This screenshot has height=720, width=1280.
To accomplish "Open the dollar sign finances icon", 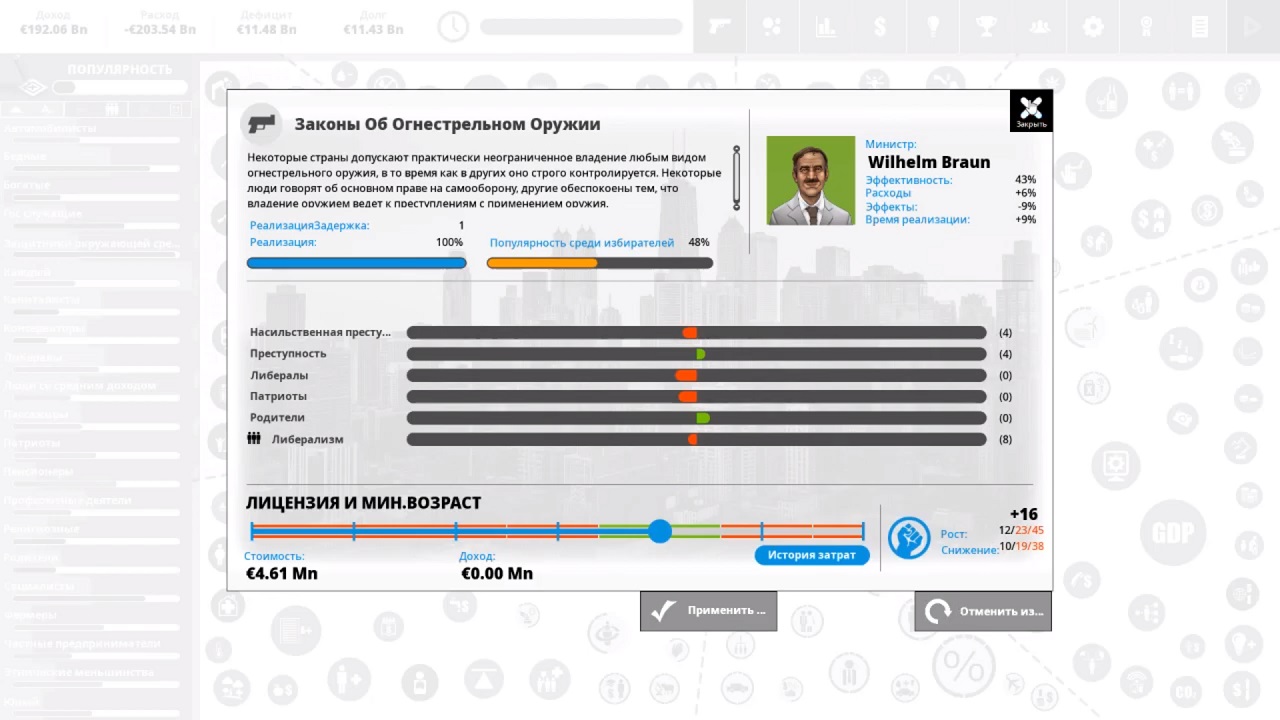I will 880,27.
